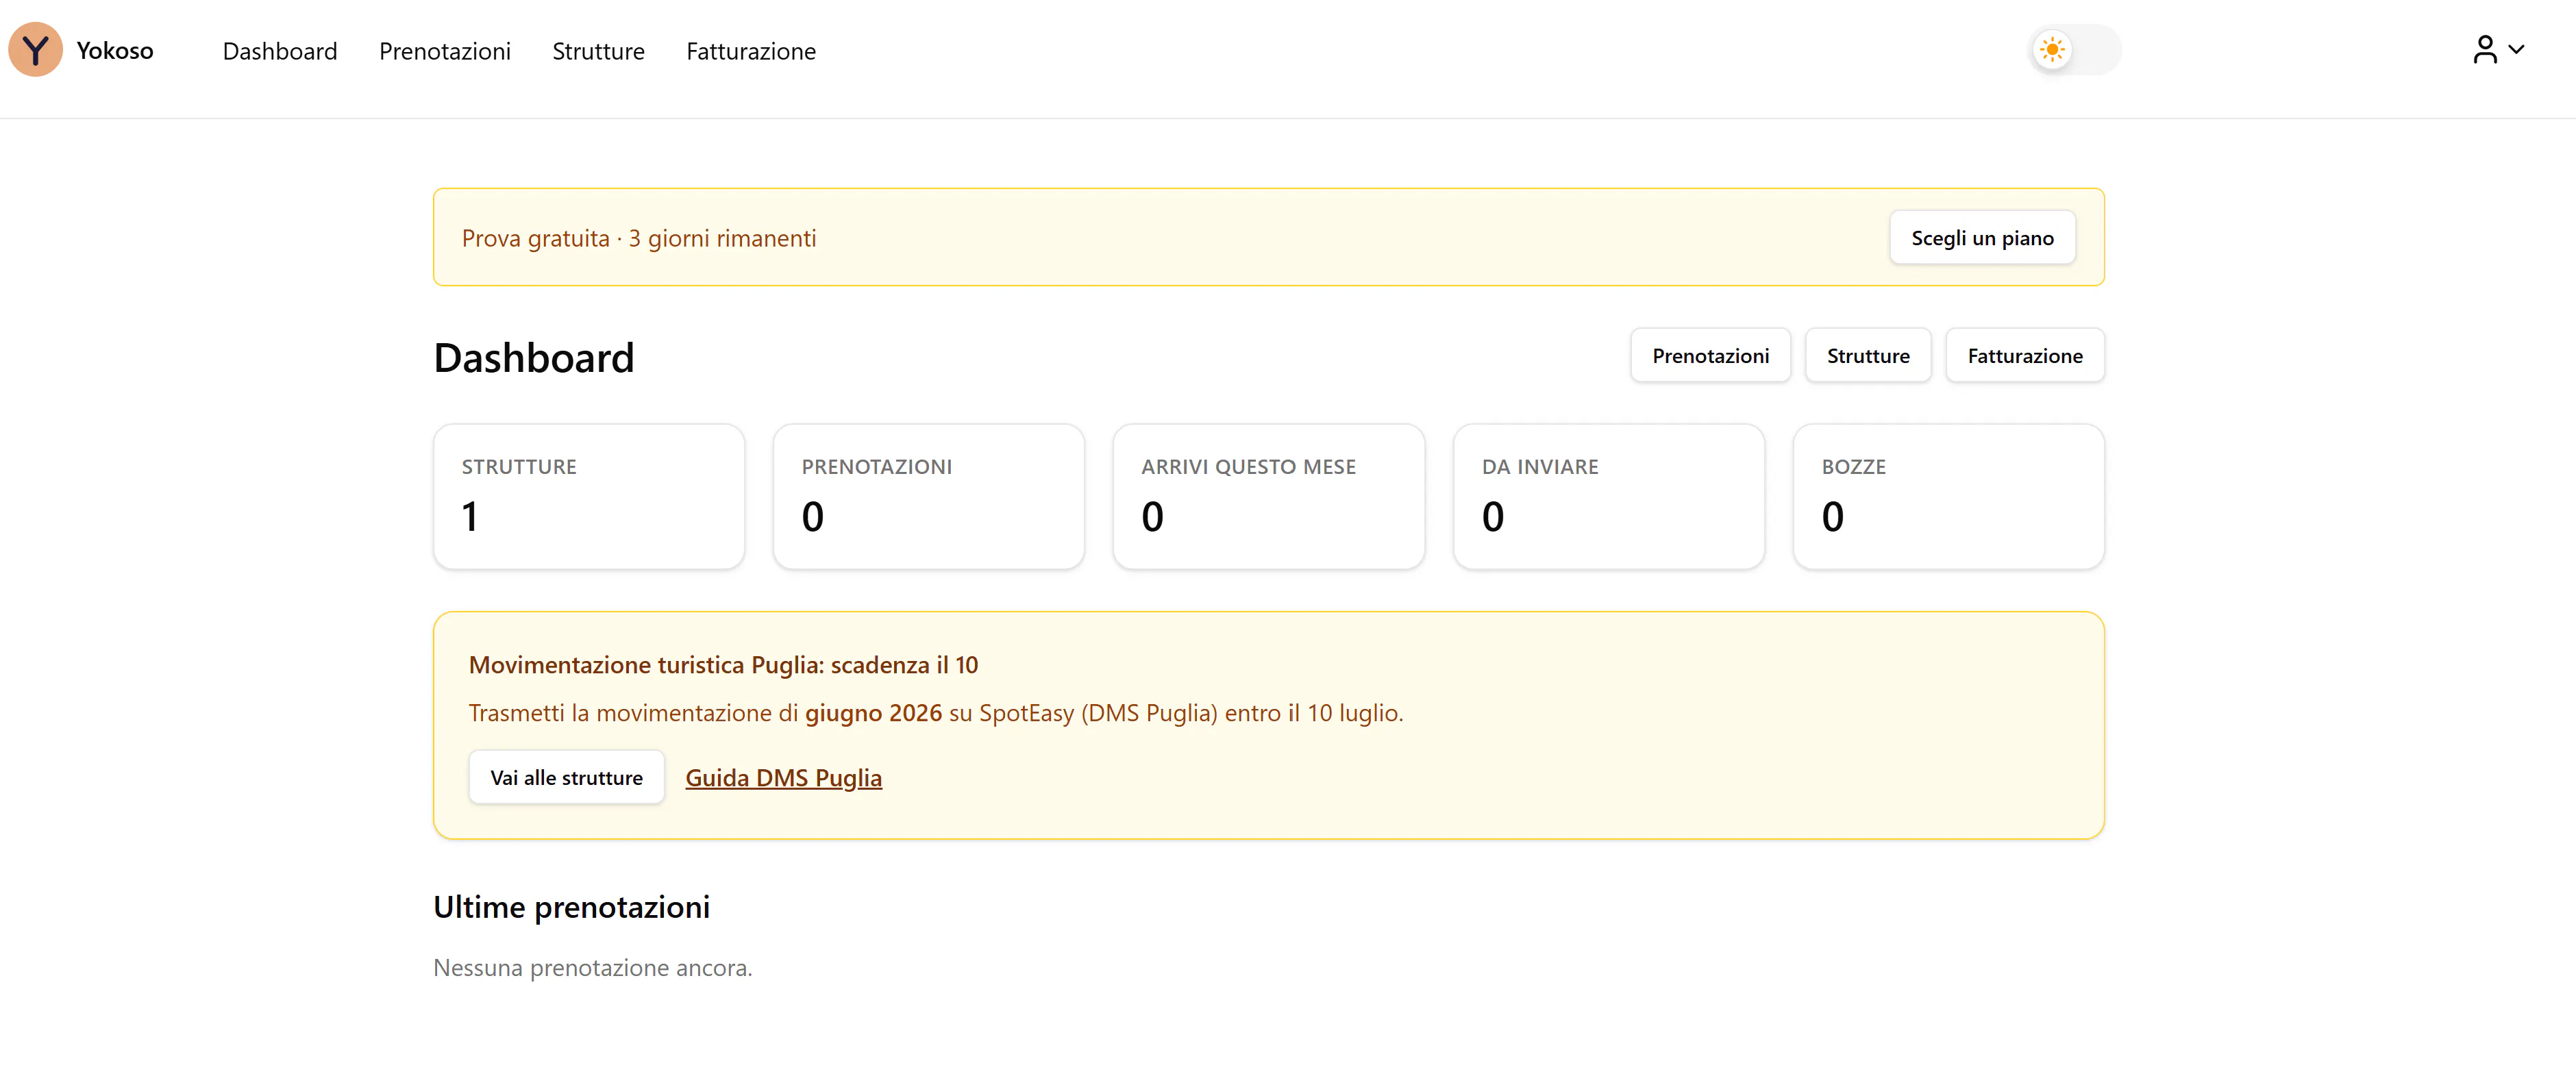This screenshot has width=2576, height=1087.
Task: Click the Scegli un piano button
Action: (1982, 238)
